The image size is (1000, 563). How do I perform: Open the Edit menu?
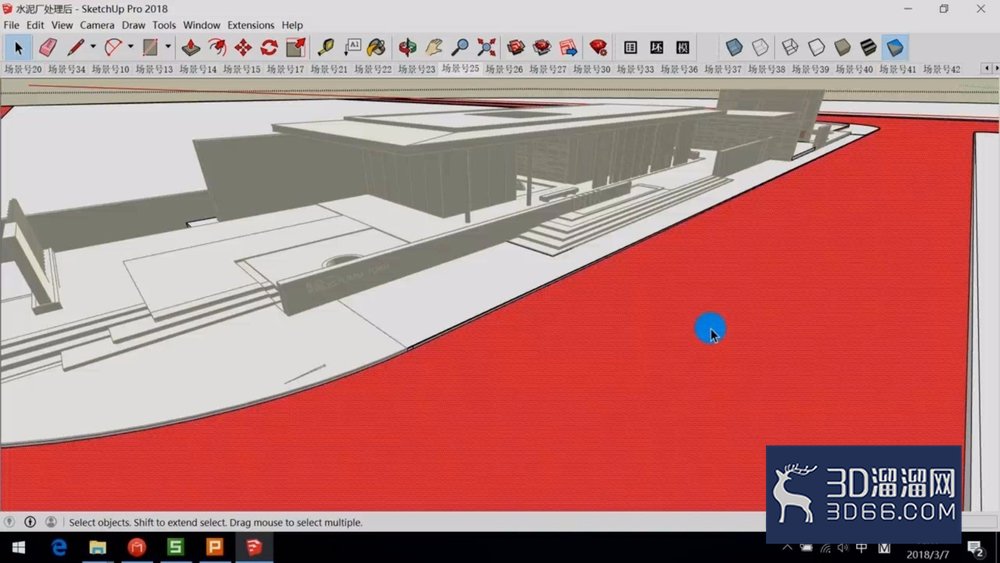coord(35,25)
